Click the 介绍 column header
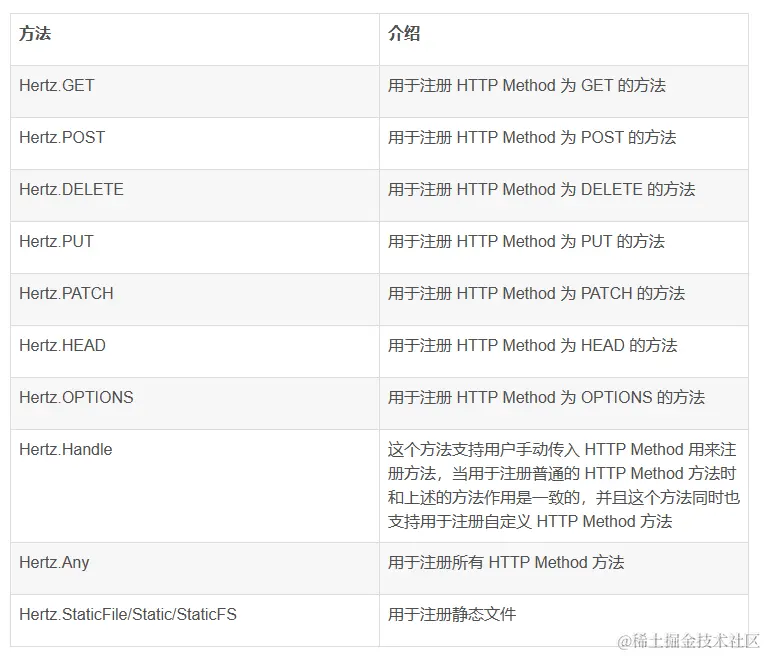766x656 pixels. (x=404, y=34)
